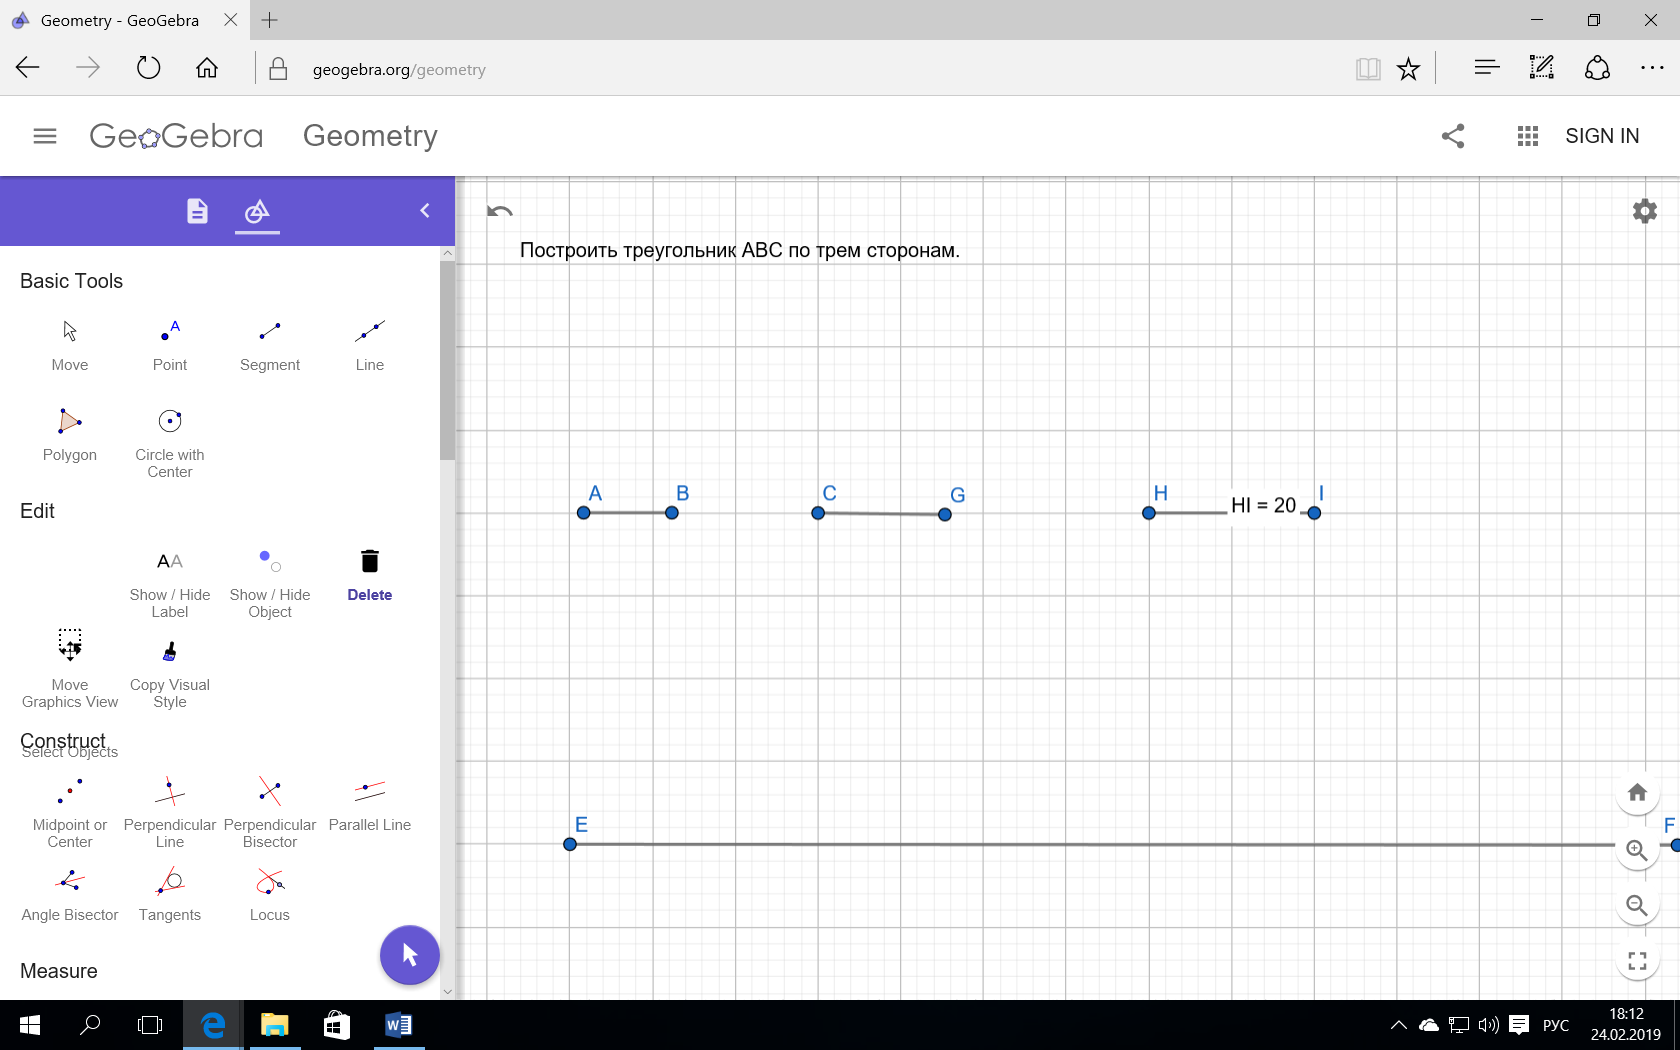The image size is (1680, 1050).
Task: Open browser more options menu
Action: point(1652,68)
